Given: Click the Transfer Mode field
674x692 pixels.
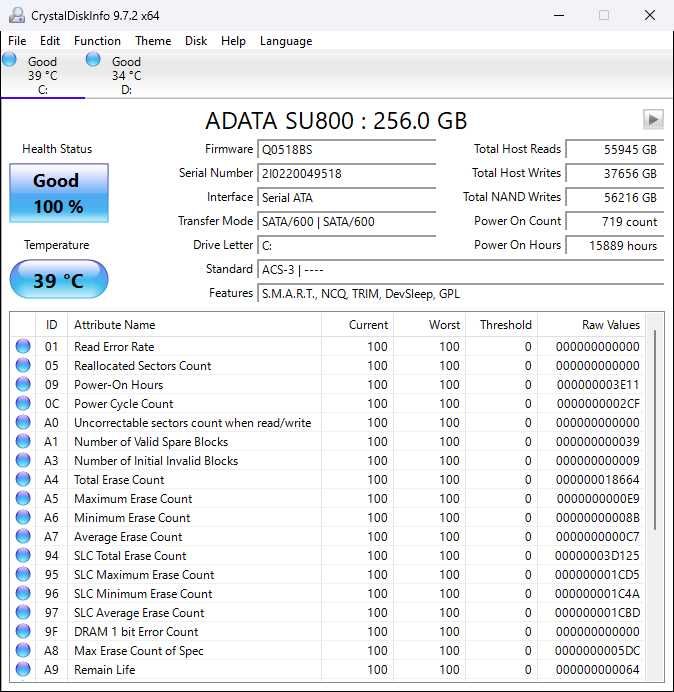Looking at the screenshot, I should point(346,221).
